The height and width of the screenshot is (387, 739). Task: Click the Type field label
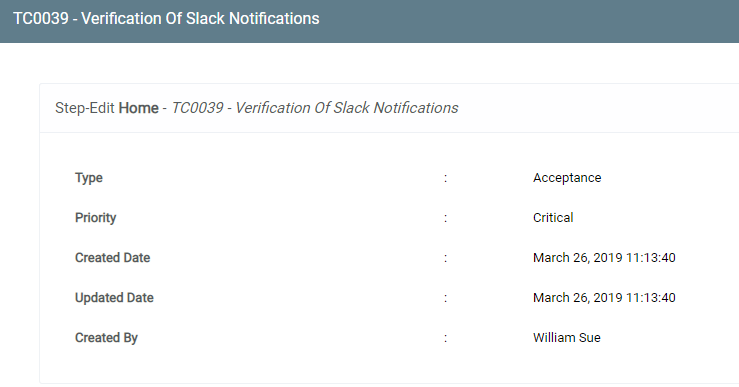point(89,178)
